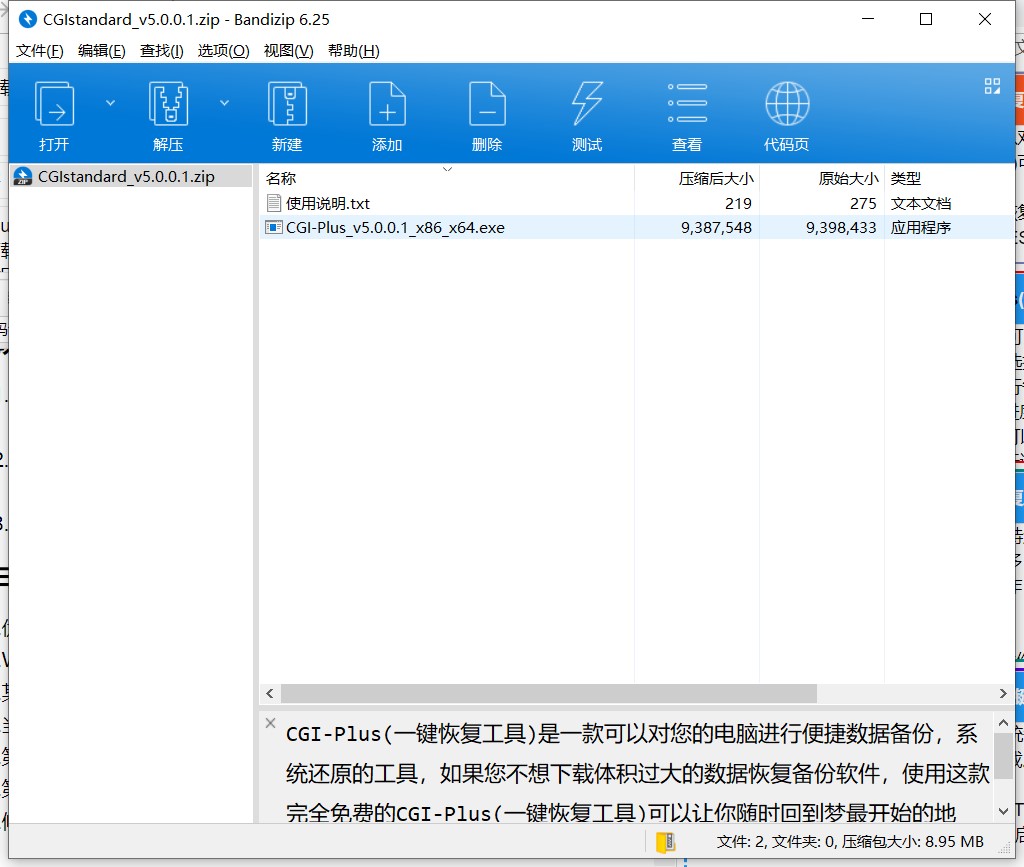Click the original size value 9,398,433
The height and width of the screenshot is (867, 1024).
tap(841, 228)
